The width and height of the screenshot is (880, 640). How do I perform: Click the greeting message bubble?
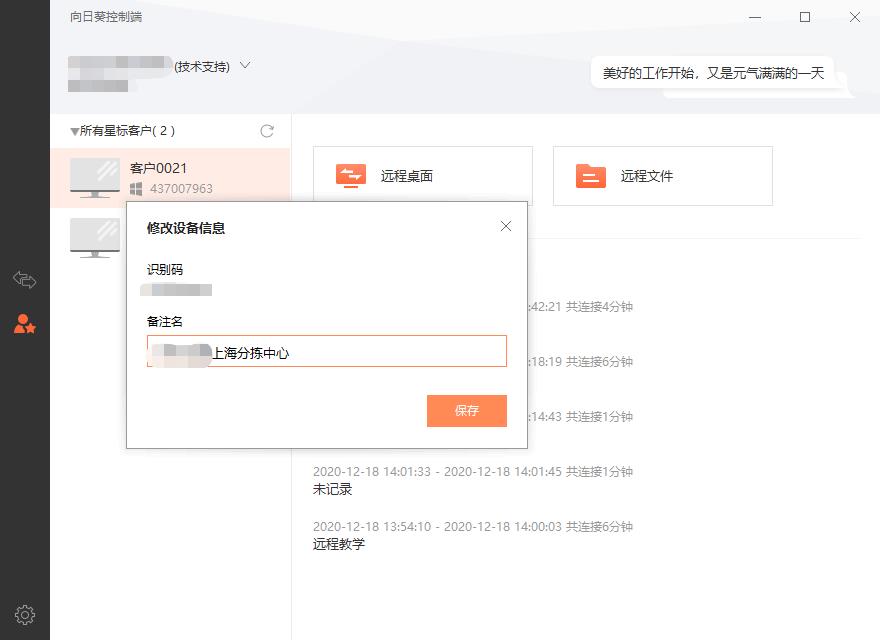tap(713, 73)
